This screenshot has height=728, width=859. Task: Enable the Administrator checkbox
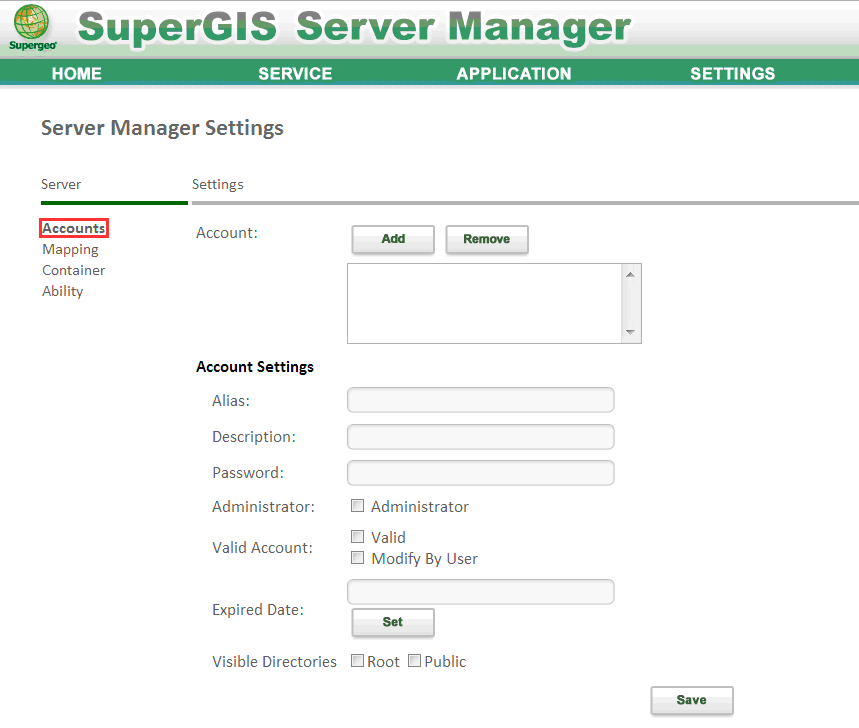point(357,506)
